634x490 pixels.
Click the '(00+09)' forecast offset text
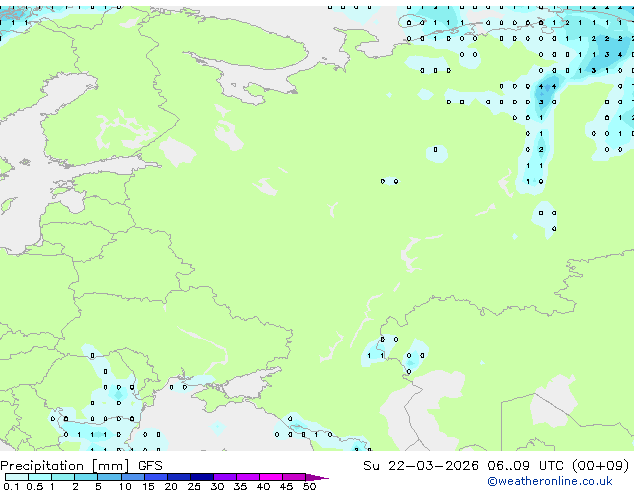[x=601, y=466]
